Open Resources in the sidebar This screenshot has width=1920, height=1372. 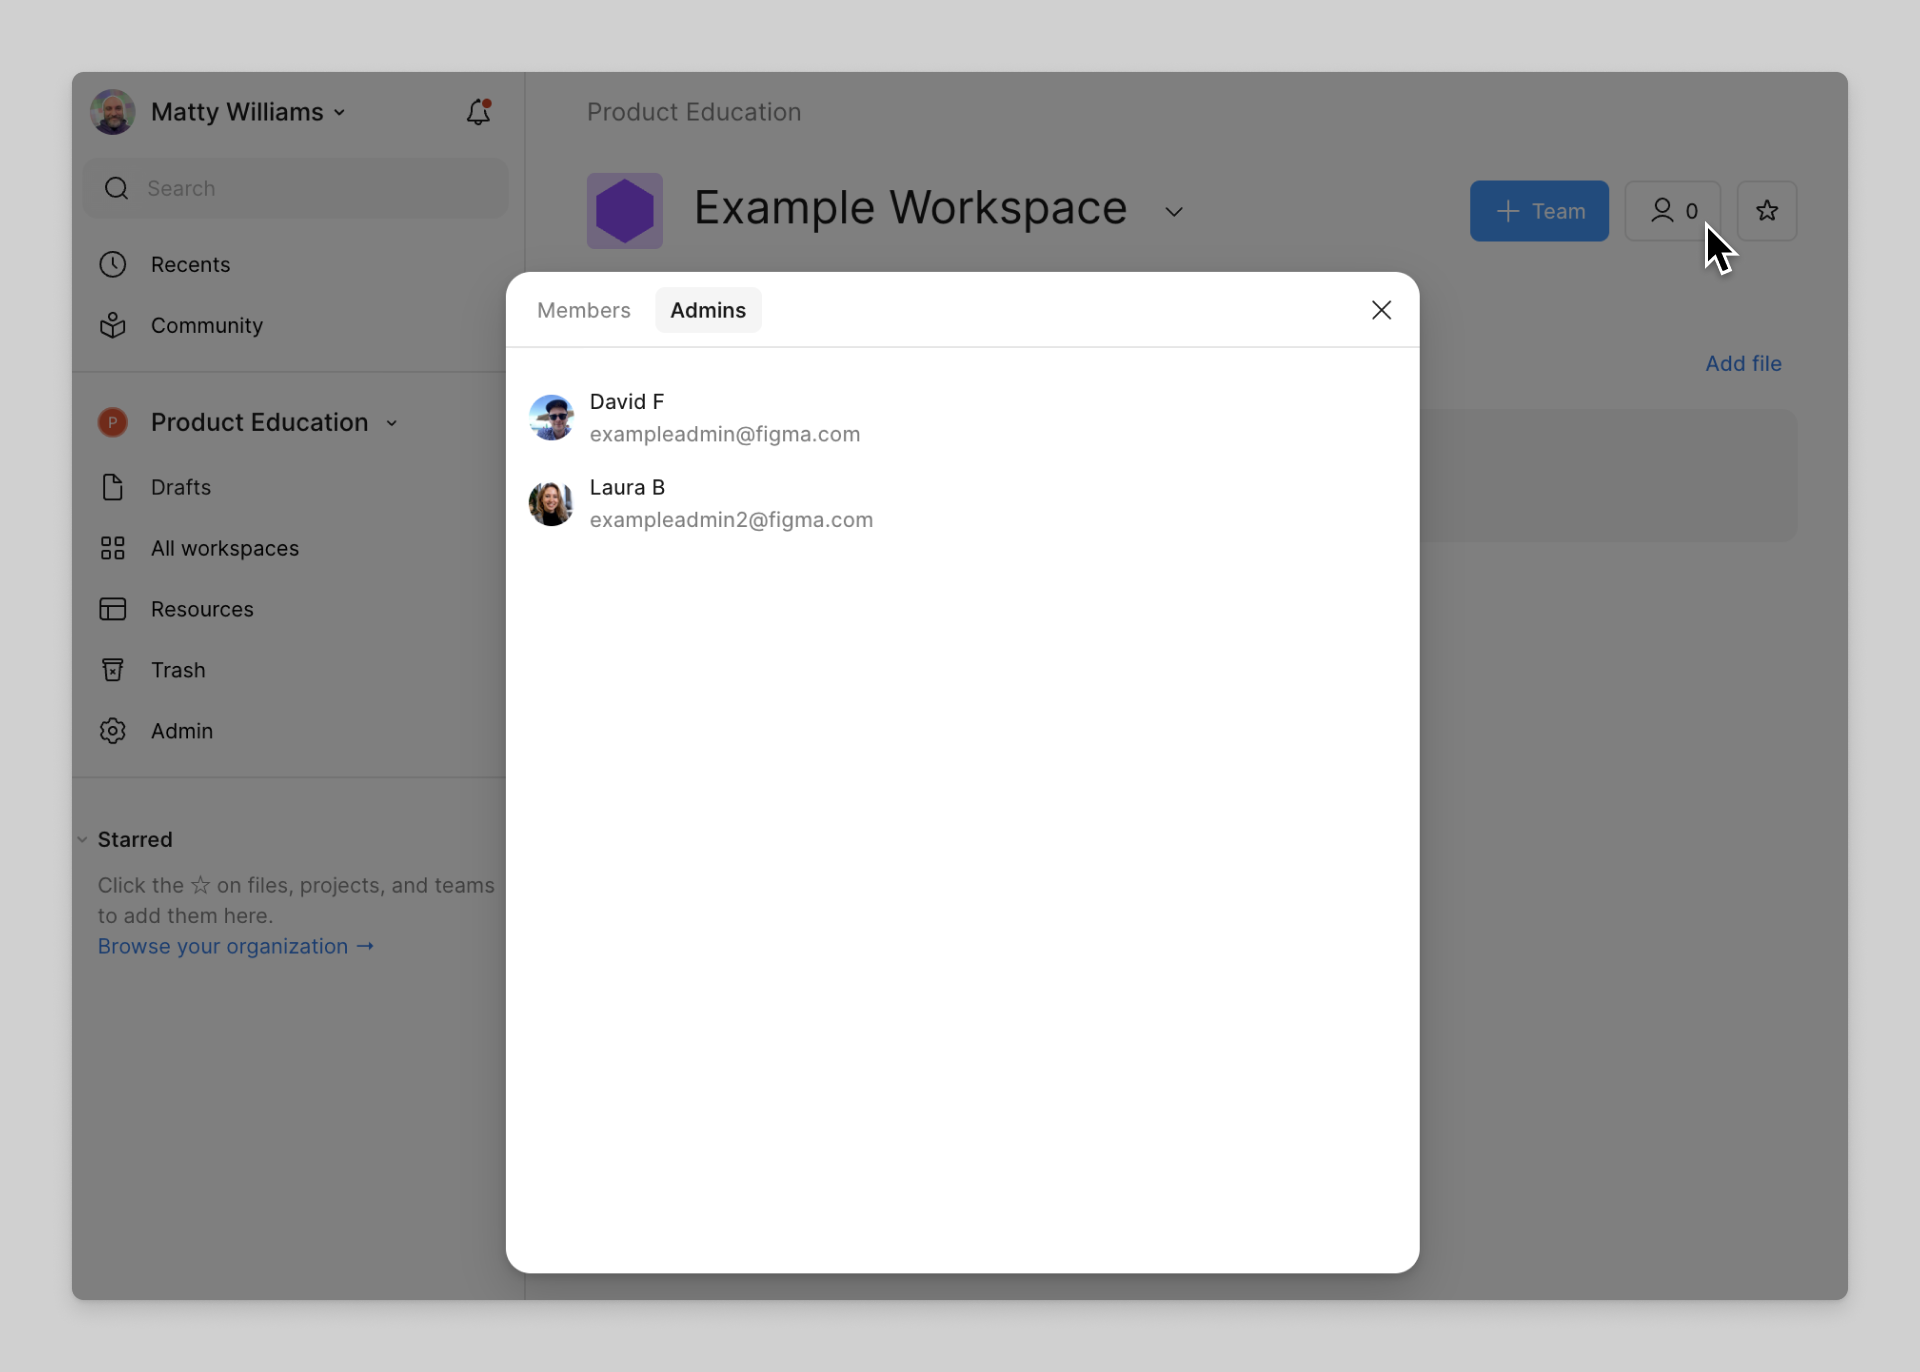(x=201, y=610)
